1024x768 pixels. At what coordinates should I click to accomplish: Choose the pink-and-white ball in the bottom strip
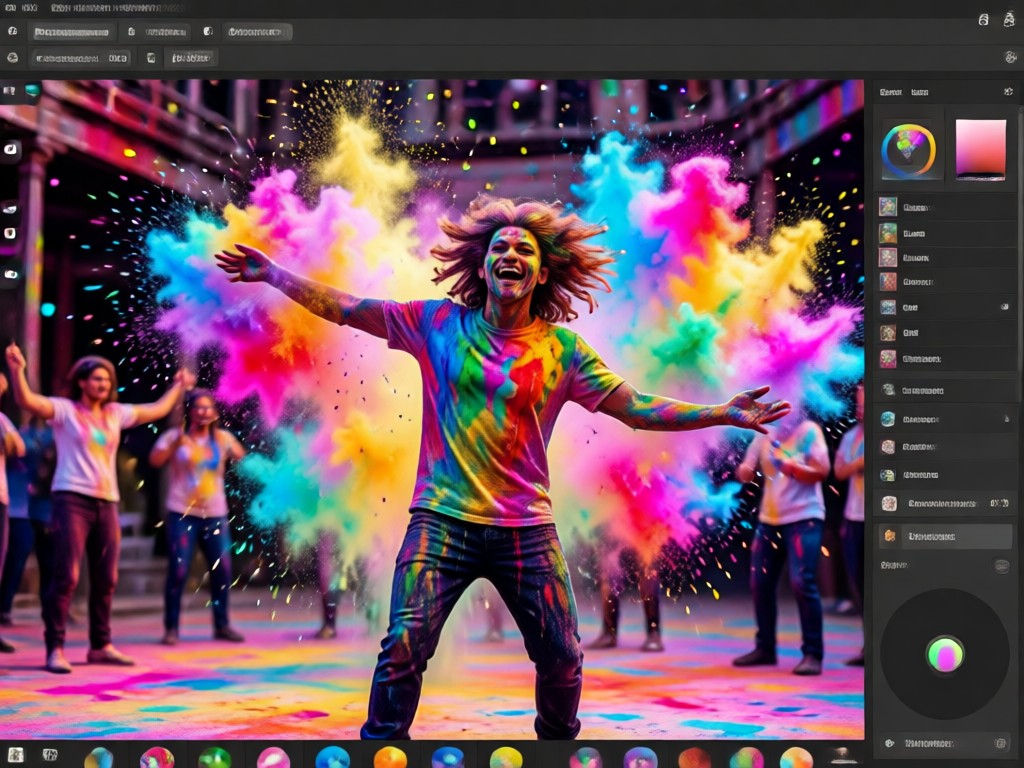(x=274, y=758)
